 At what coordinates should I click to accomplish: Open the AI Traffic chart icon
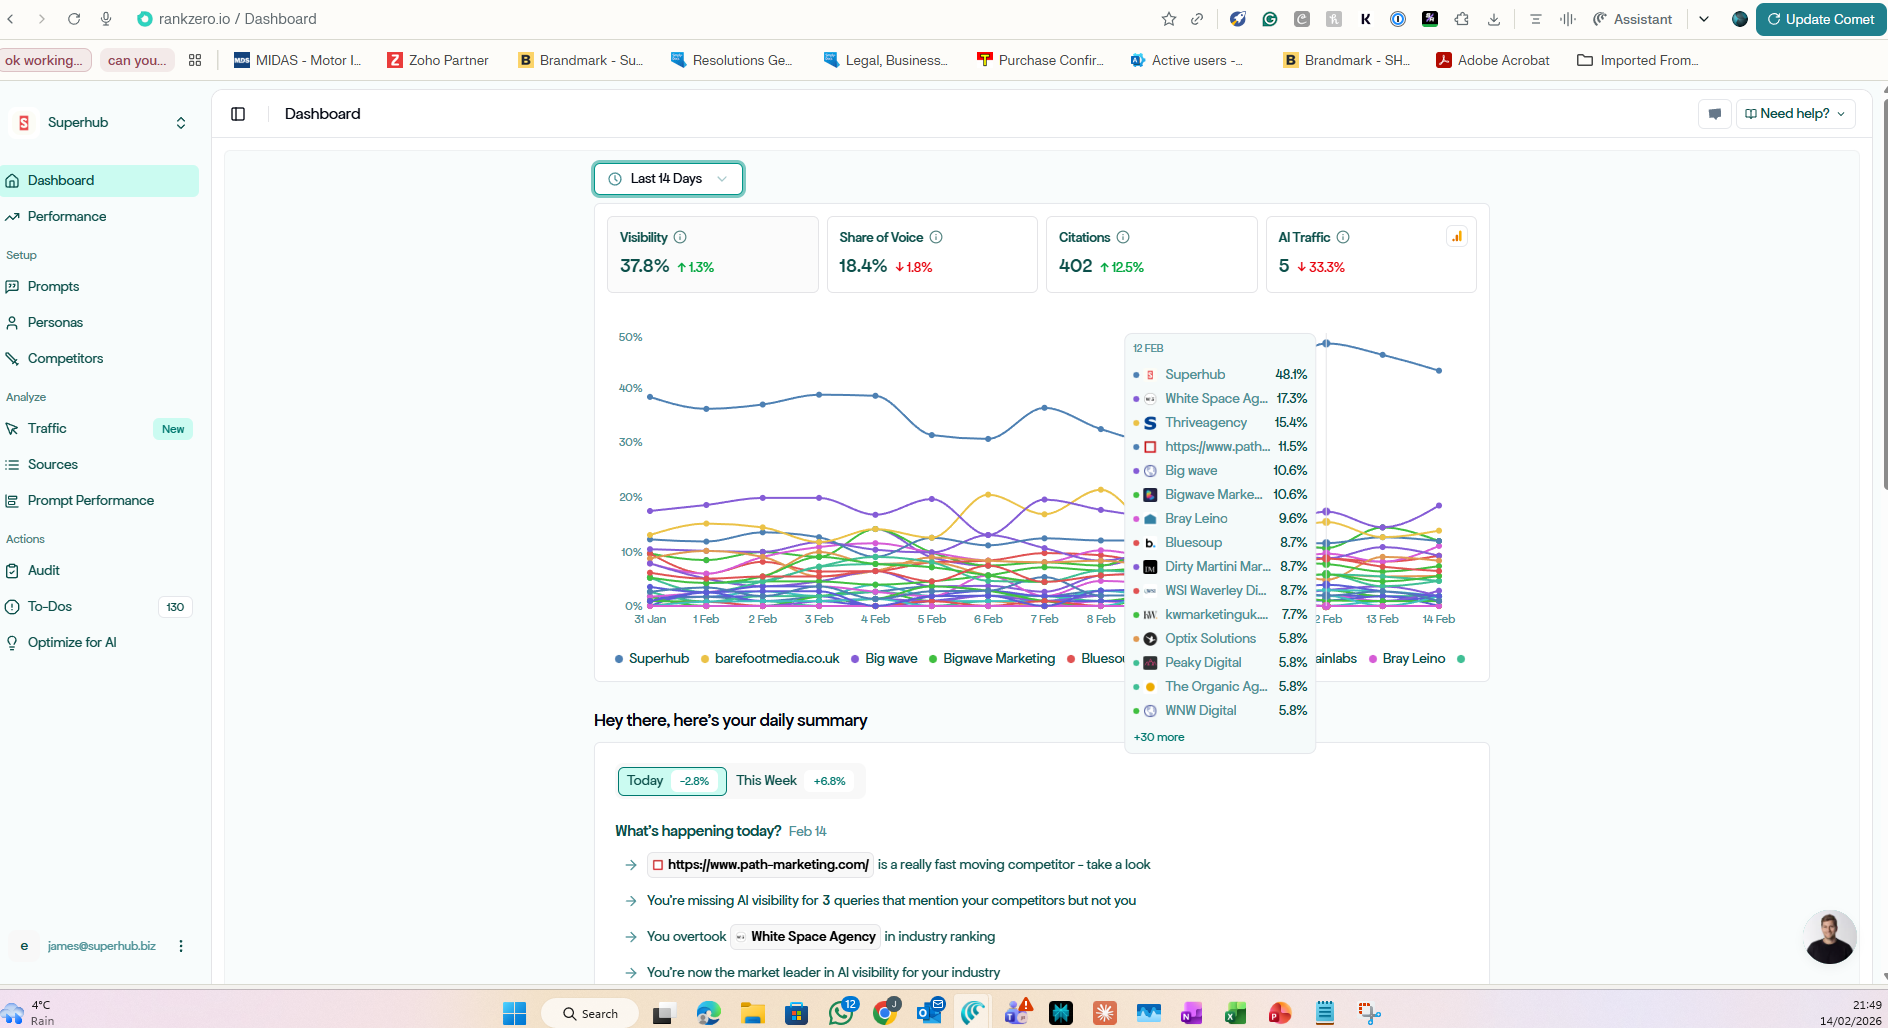(1456, 237)
